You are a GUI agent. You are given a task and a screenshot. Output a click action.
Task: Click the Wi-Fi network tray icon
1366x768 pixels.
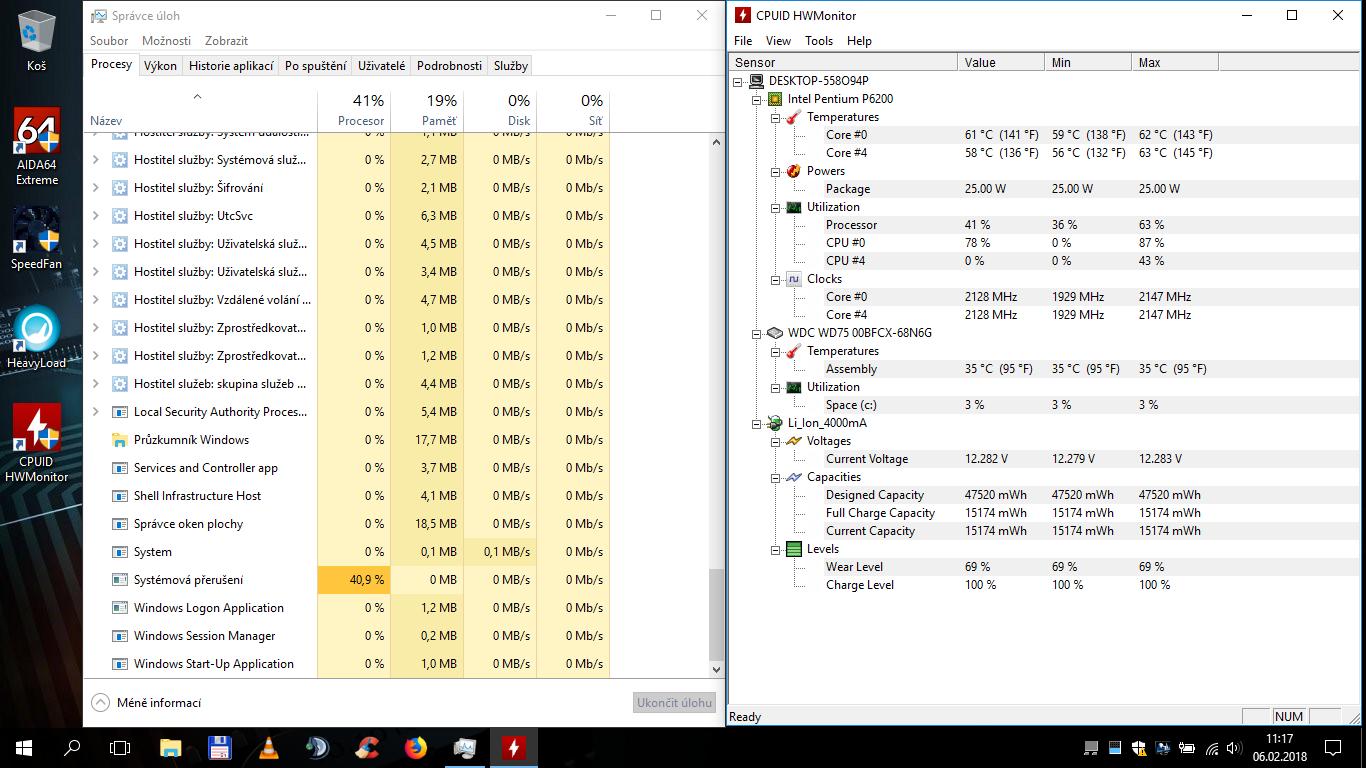coord(1212,748)
